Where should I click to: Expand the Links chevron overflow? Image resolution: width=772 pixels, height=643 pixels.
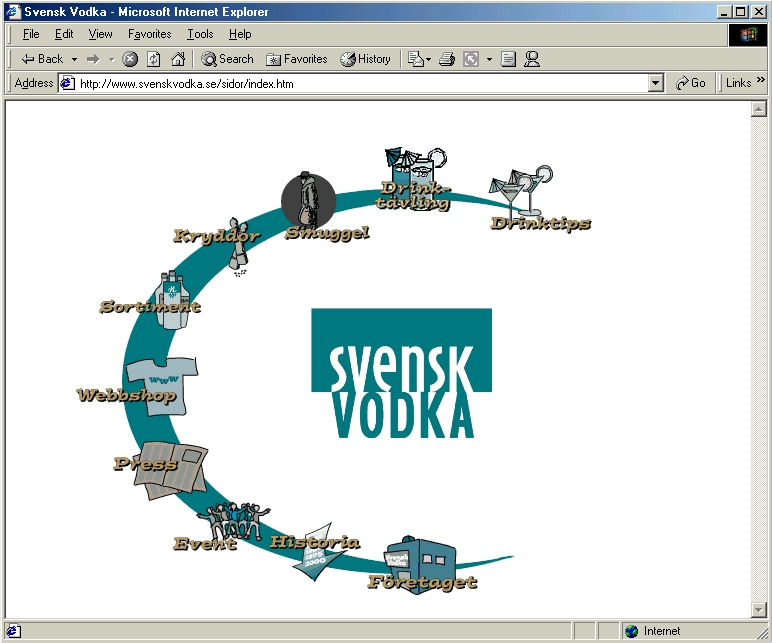(760, 79)
